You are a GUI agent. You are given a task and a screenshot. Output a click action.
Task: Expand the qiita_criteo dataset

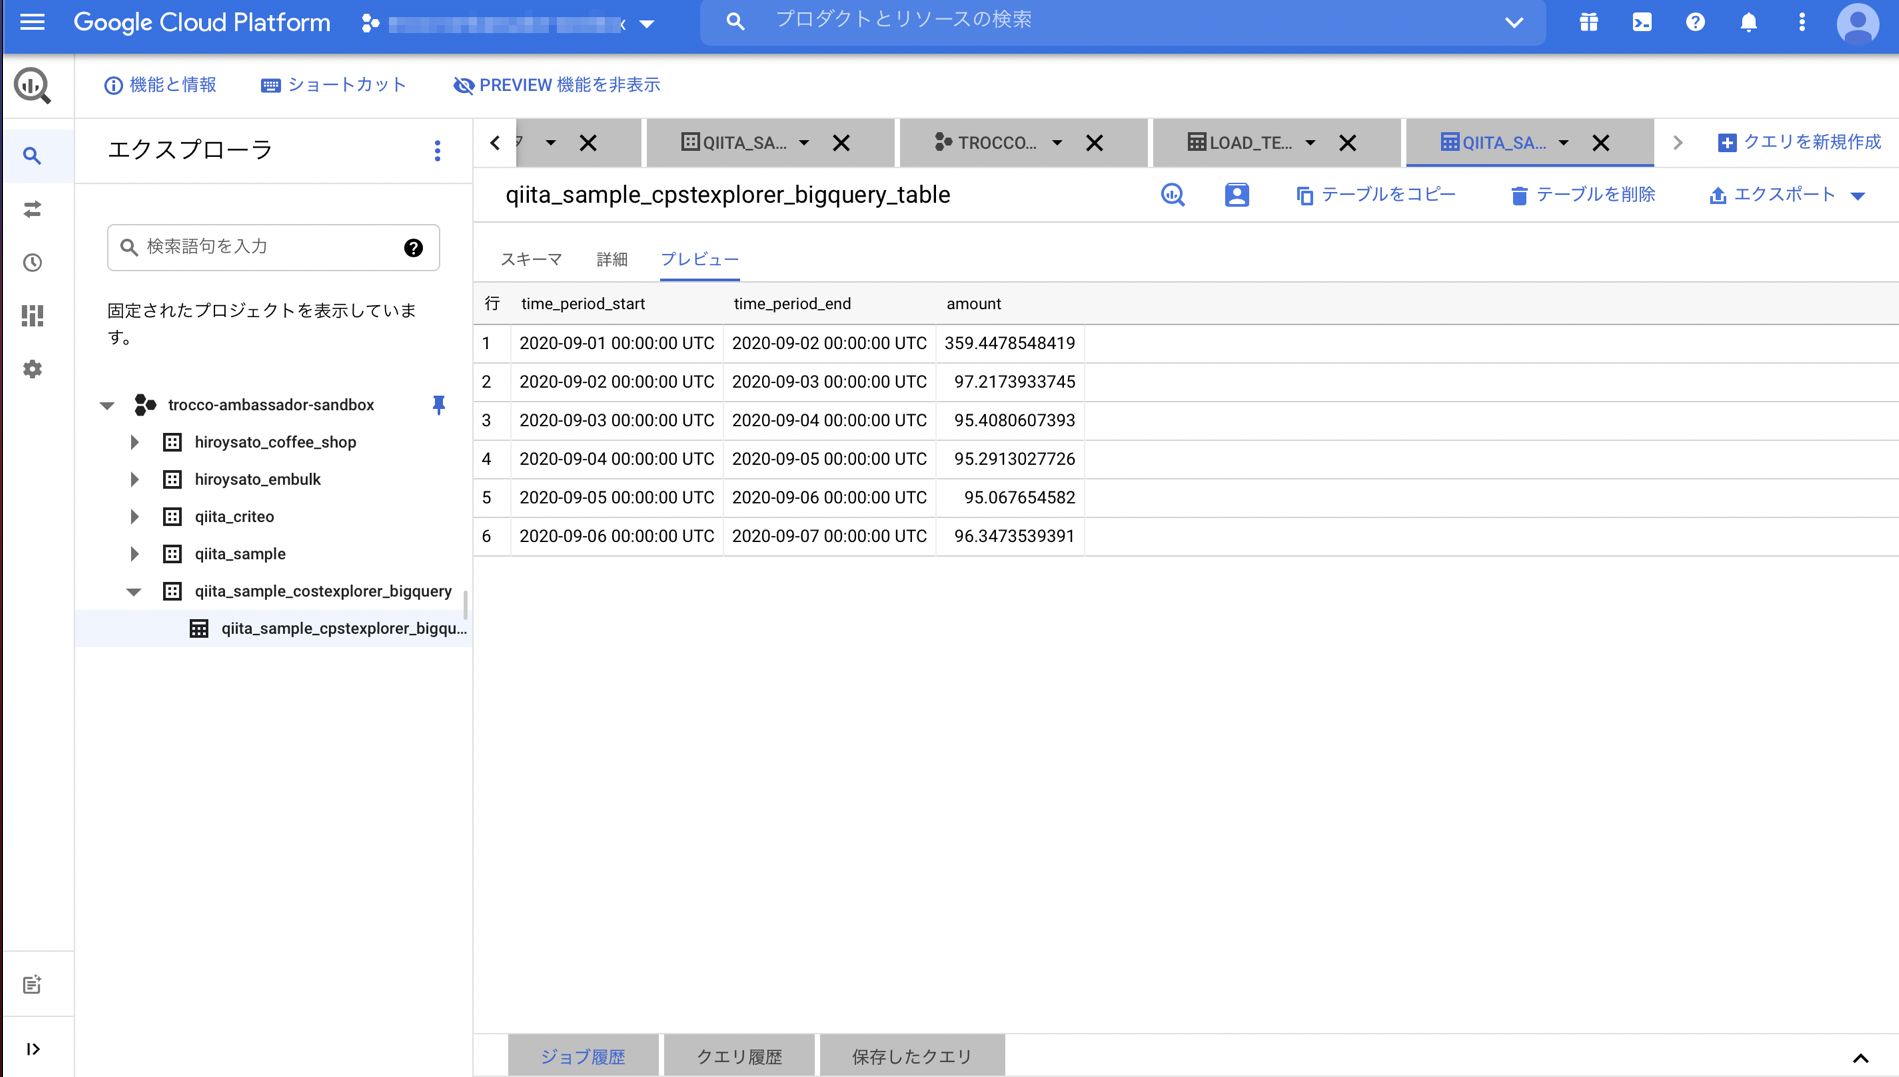click(x=134, y=517)
